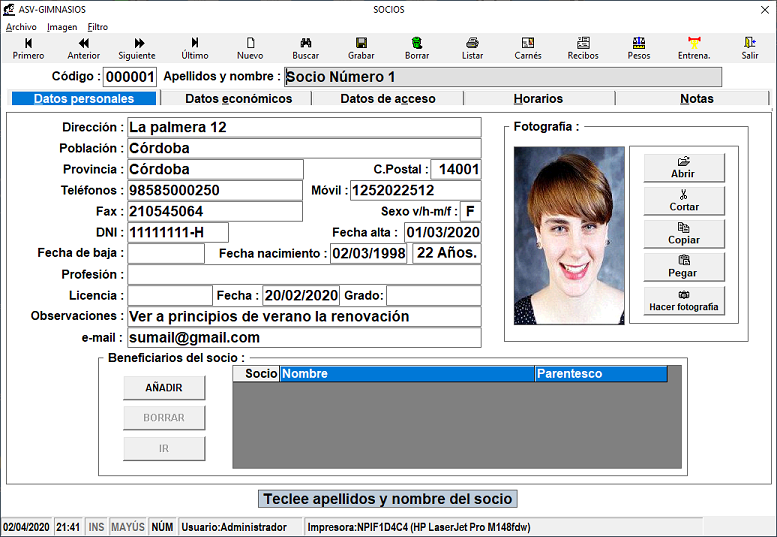The image size is (777, 537).
Task: Click the empty Fecha de baja field
Action: coord(166,254)
